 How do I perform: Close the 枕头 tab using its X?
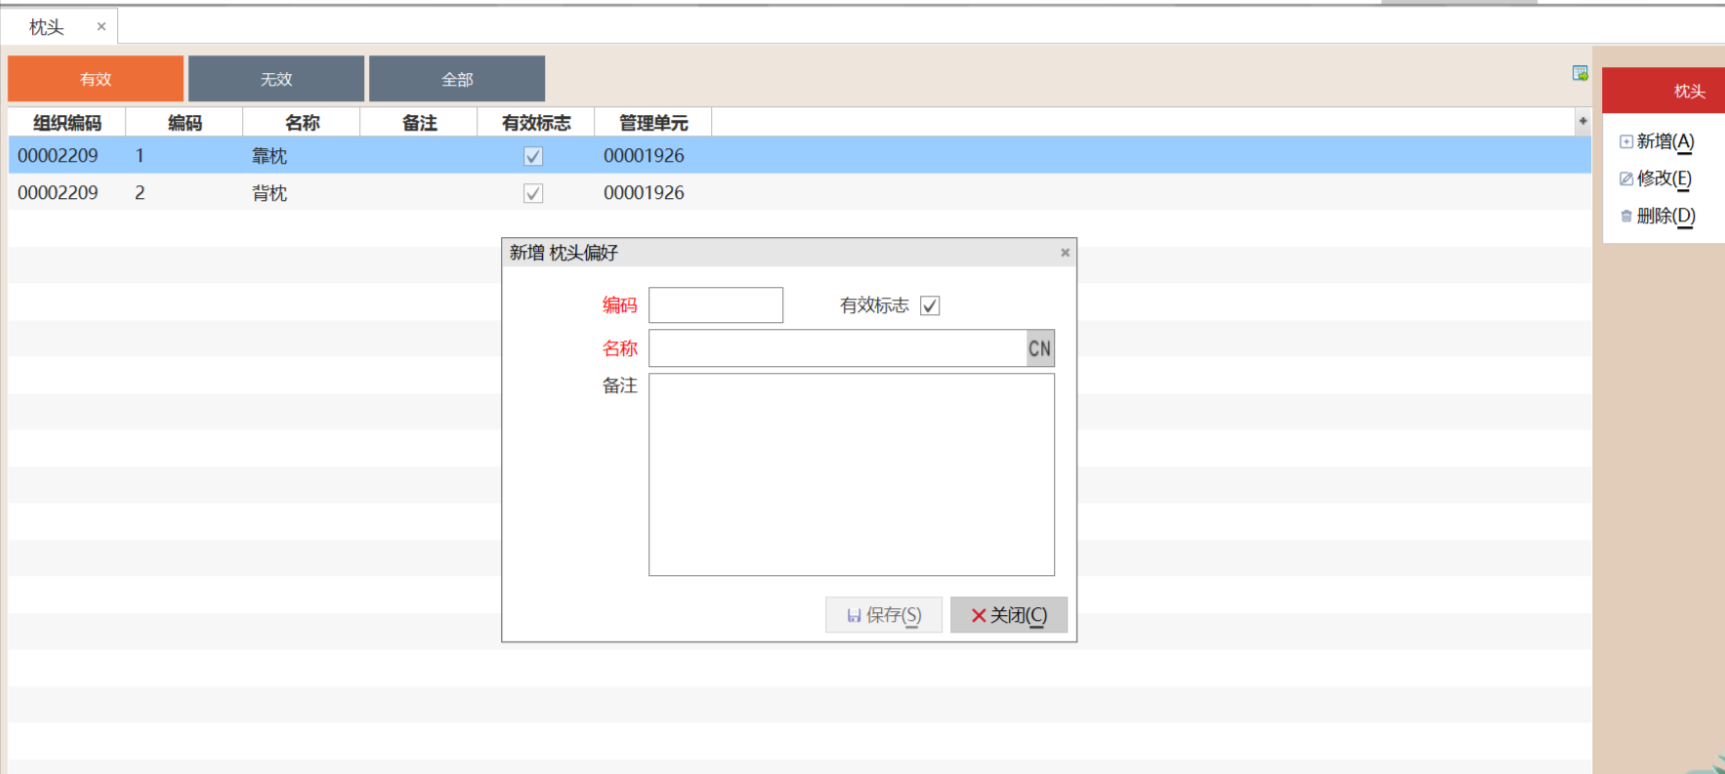point(101,27)
